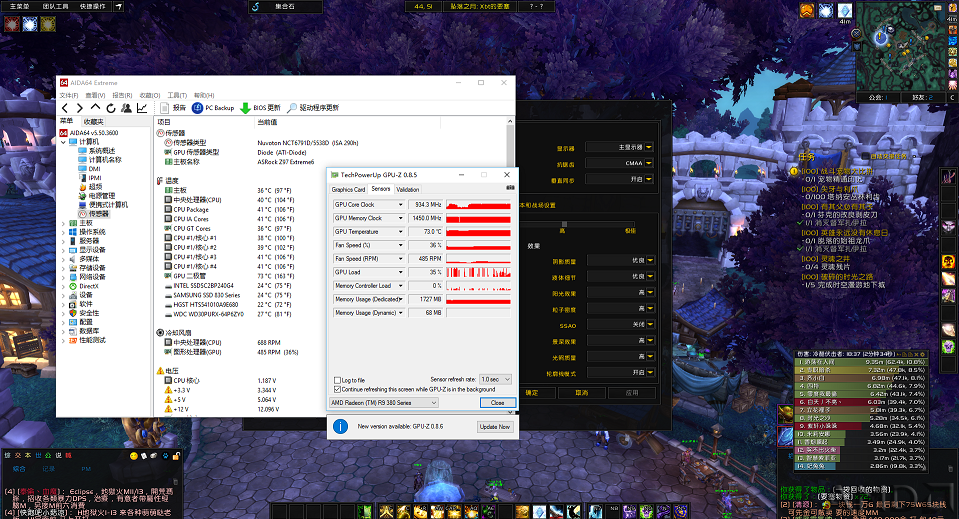Screen dimensions: 959x519
Task: Open GPU Load sensor dropdown
Action: 401,272
